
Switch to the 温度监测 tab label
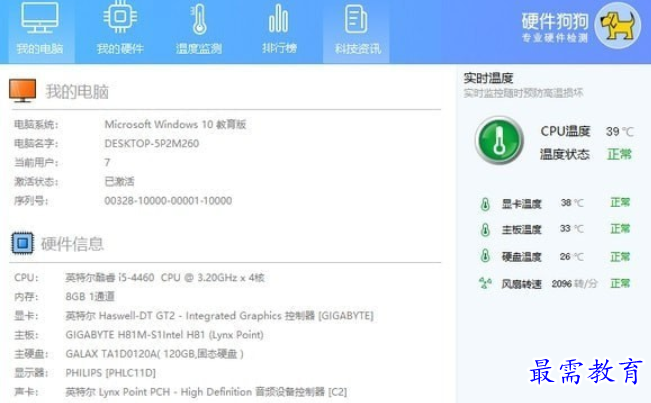click(x=199, y=49)
